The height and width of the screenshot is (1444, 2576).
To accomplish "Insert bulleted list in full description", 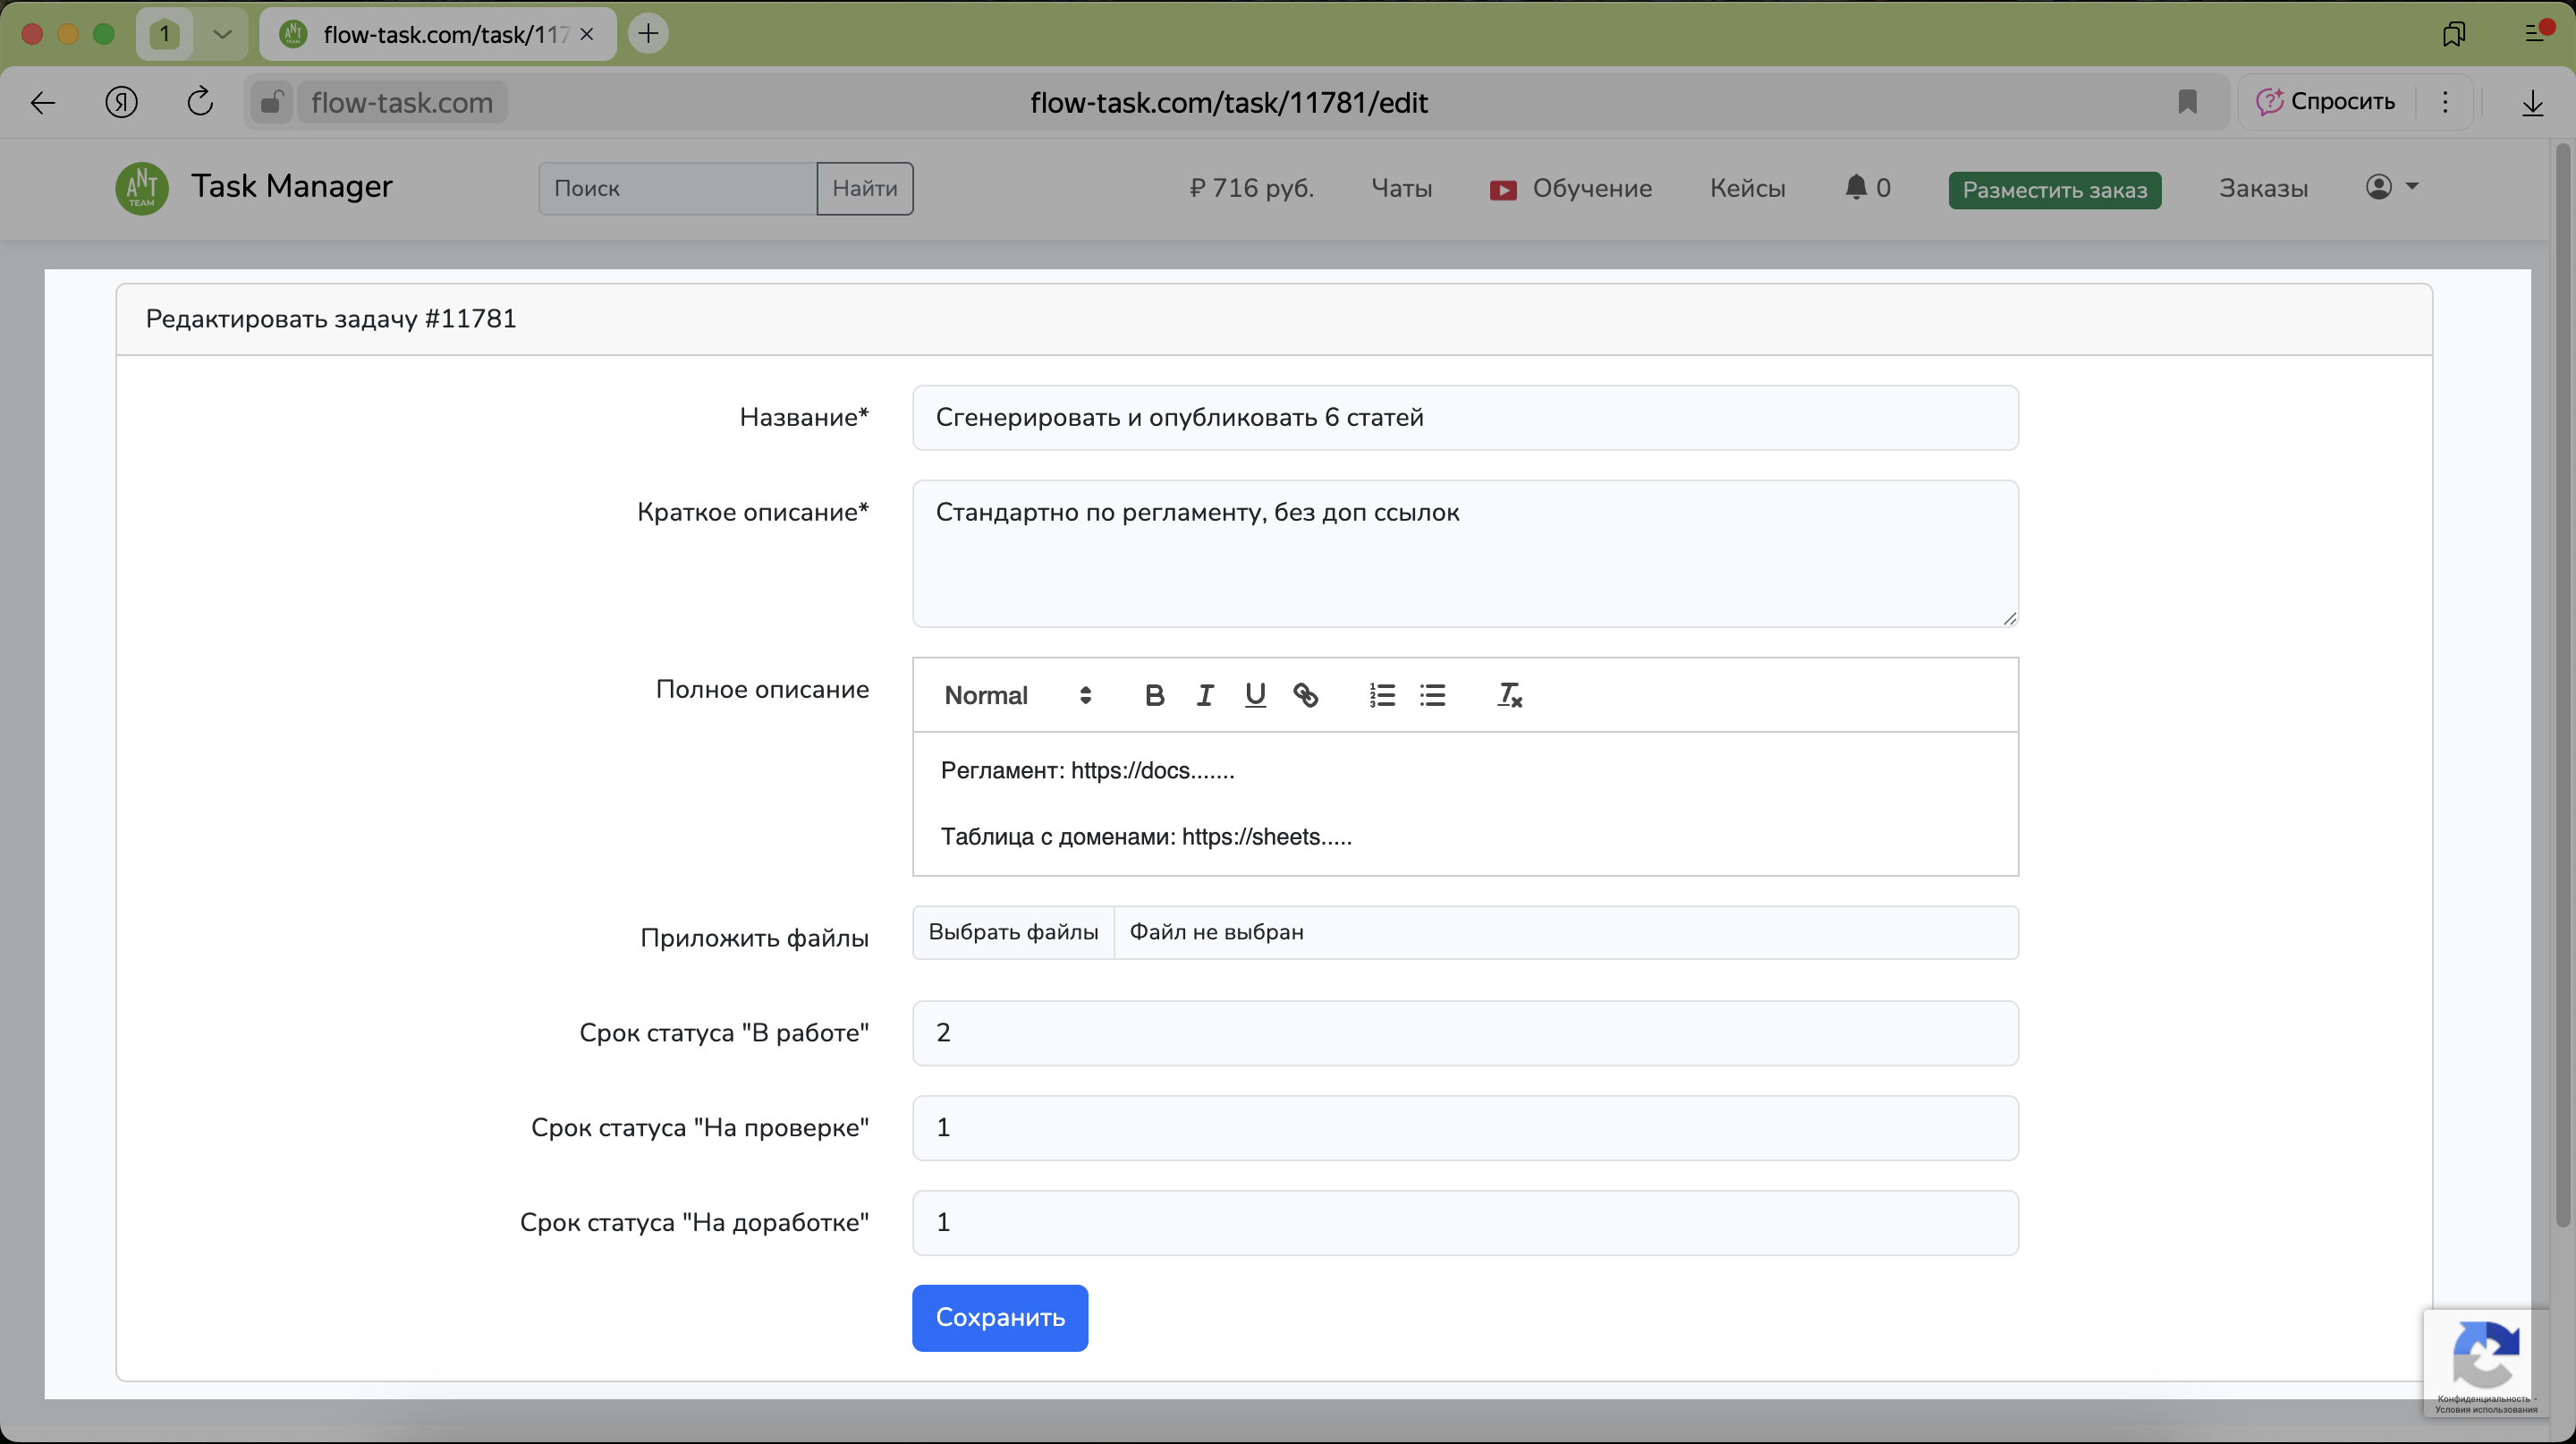I will click(1432, 695).
